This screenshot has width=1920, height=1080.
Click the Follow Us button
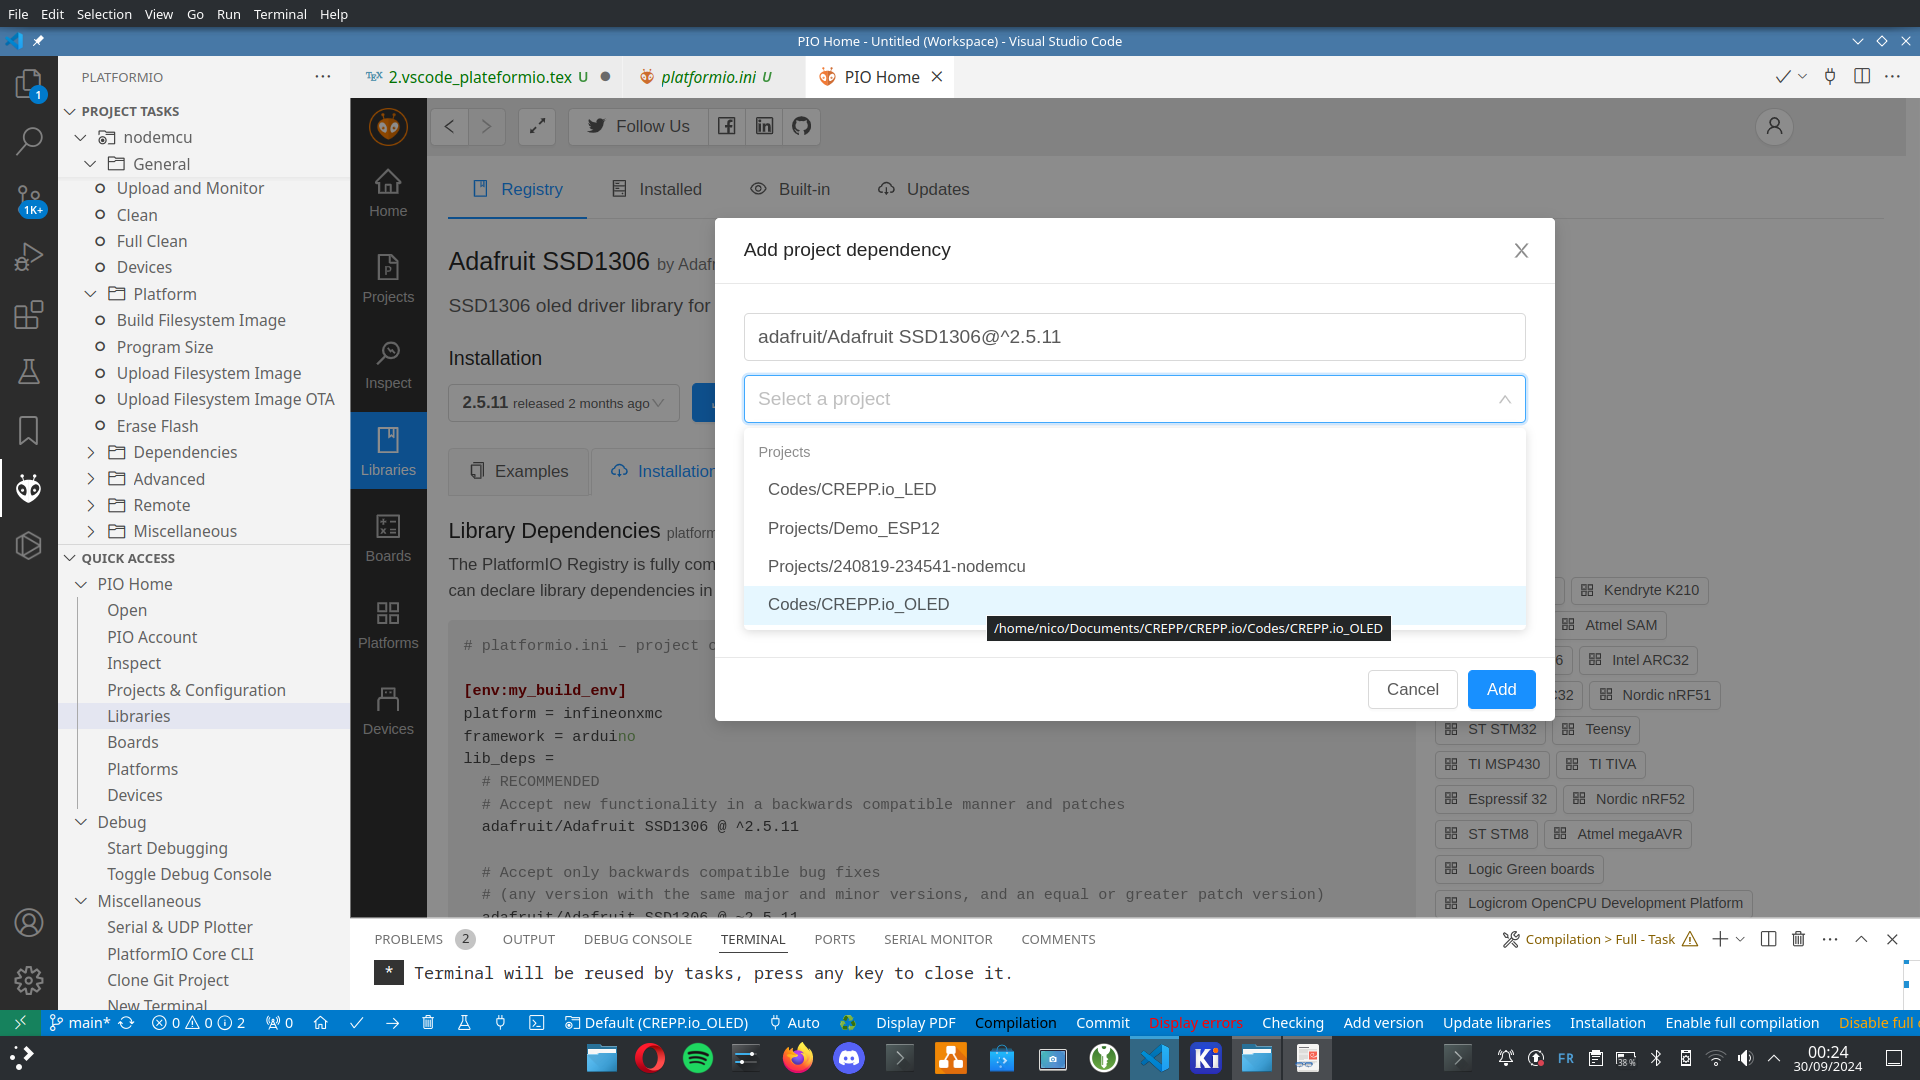(x=638, y=126)
